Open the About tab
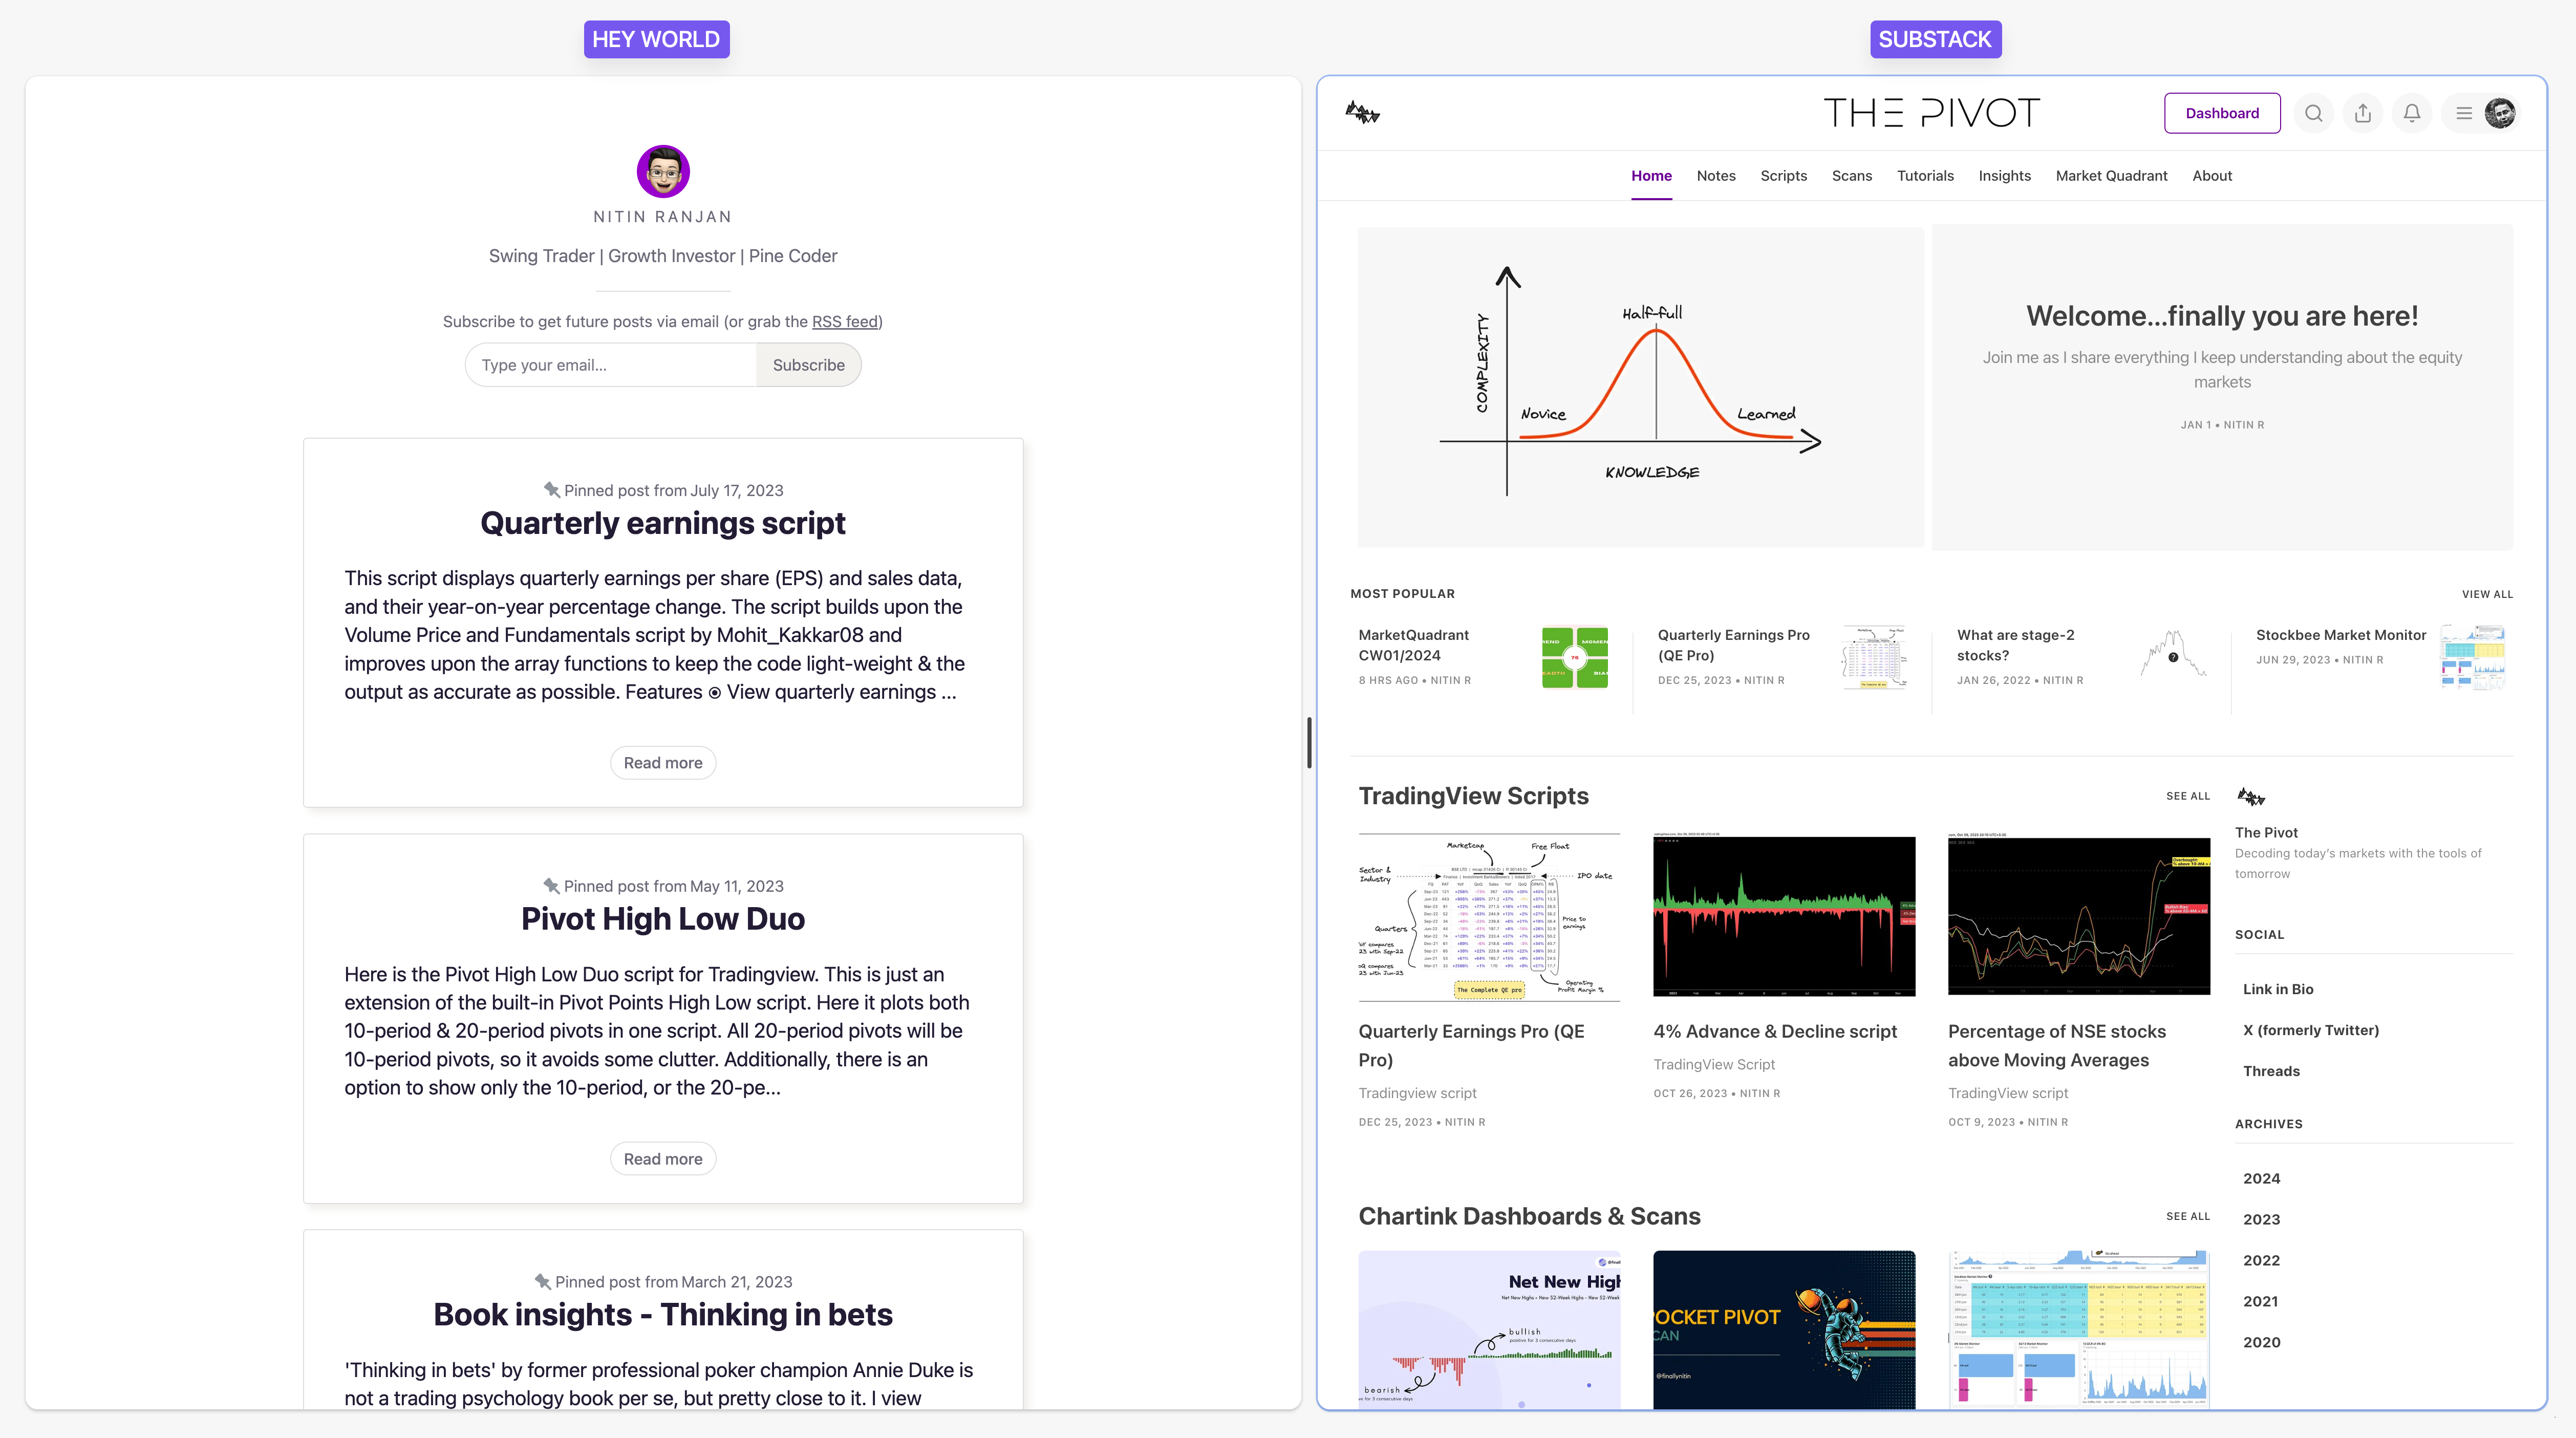Viewport: 2576px width, 1438px height. click(x=2212, y=175)
